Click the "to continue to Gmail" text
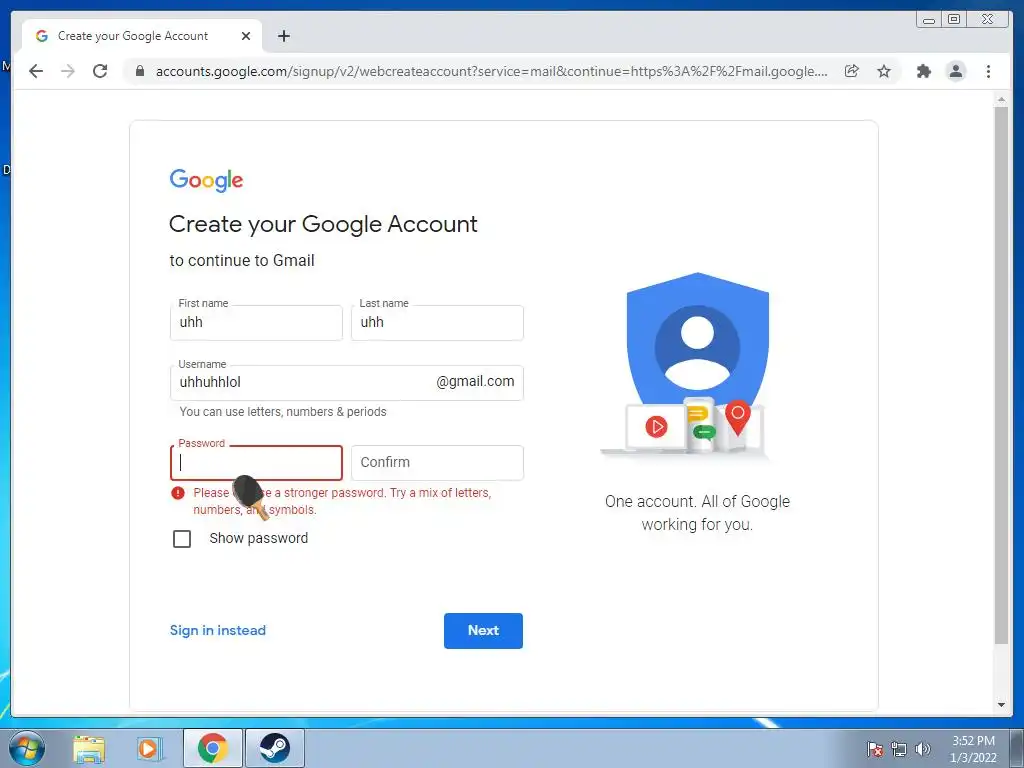Image resolution: width=1024 pixels, height=768 pixels. point(242,261)
